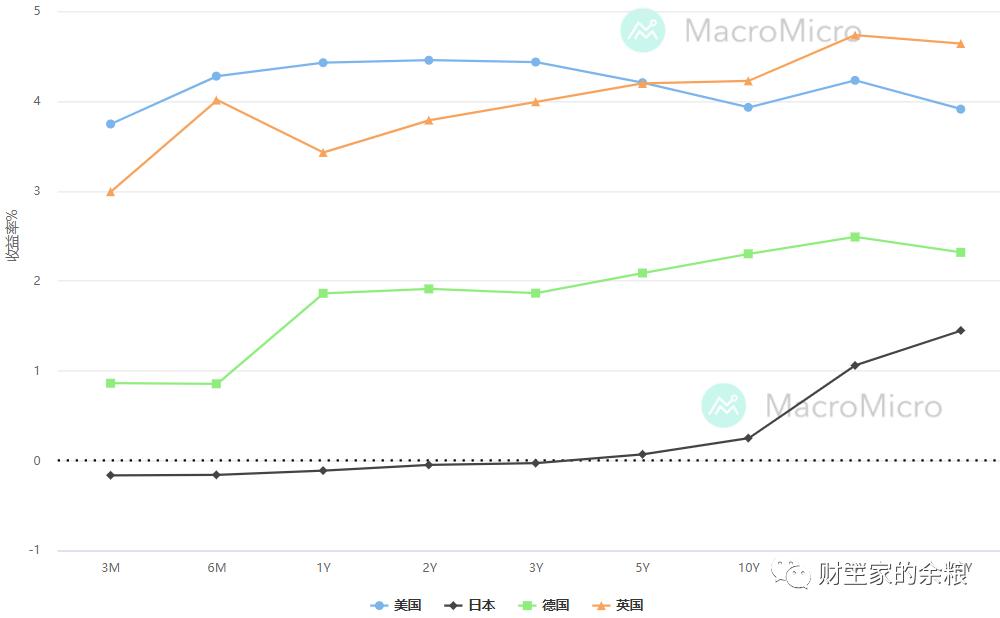The image size is (1000, 618).
Task: Select the 英国 triangle point at 6M
Action: coord(216,100)
